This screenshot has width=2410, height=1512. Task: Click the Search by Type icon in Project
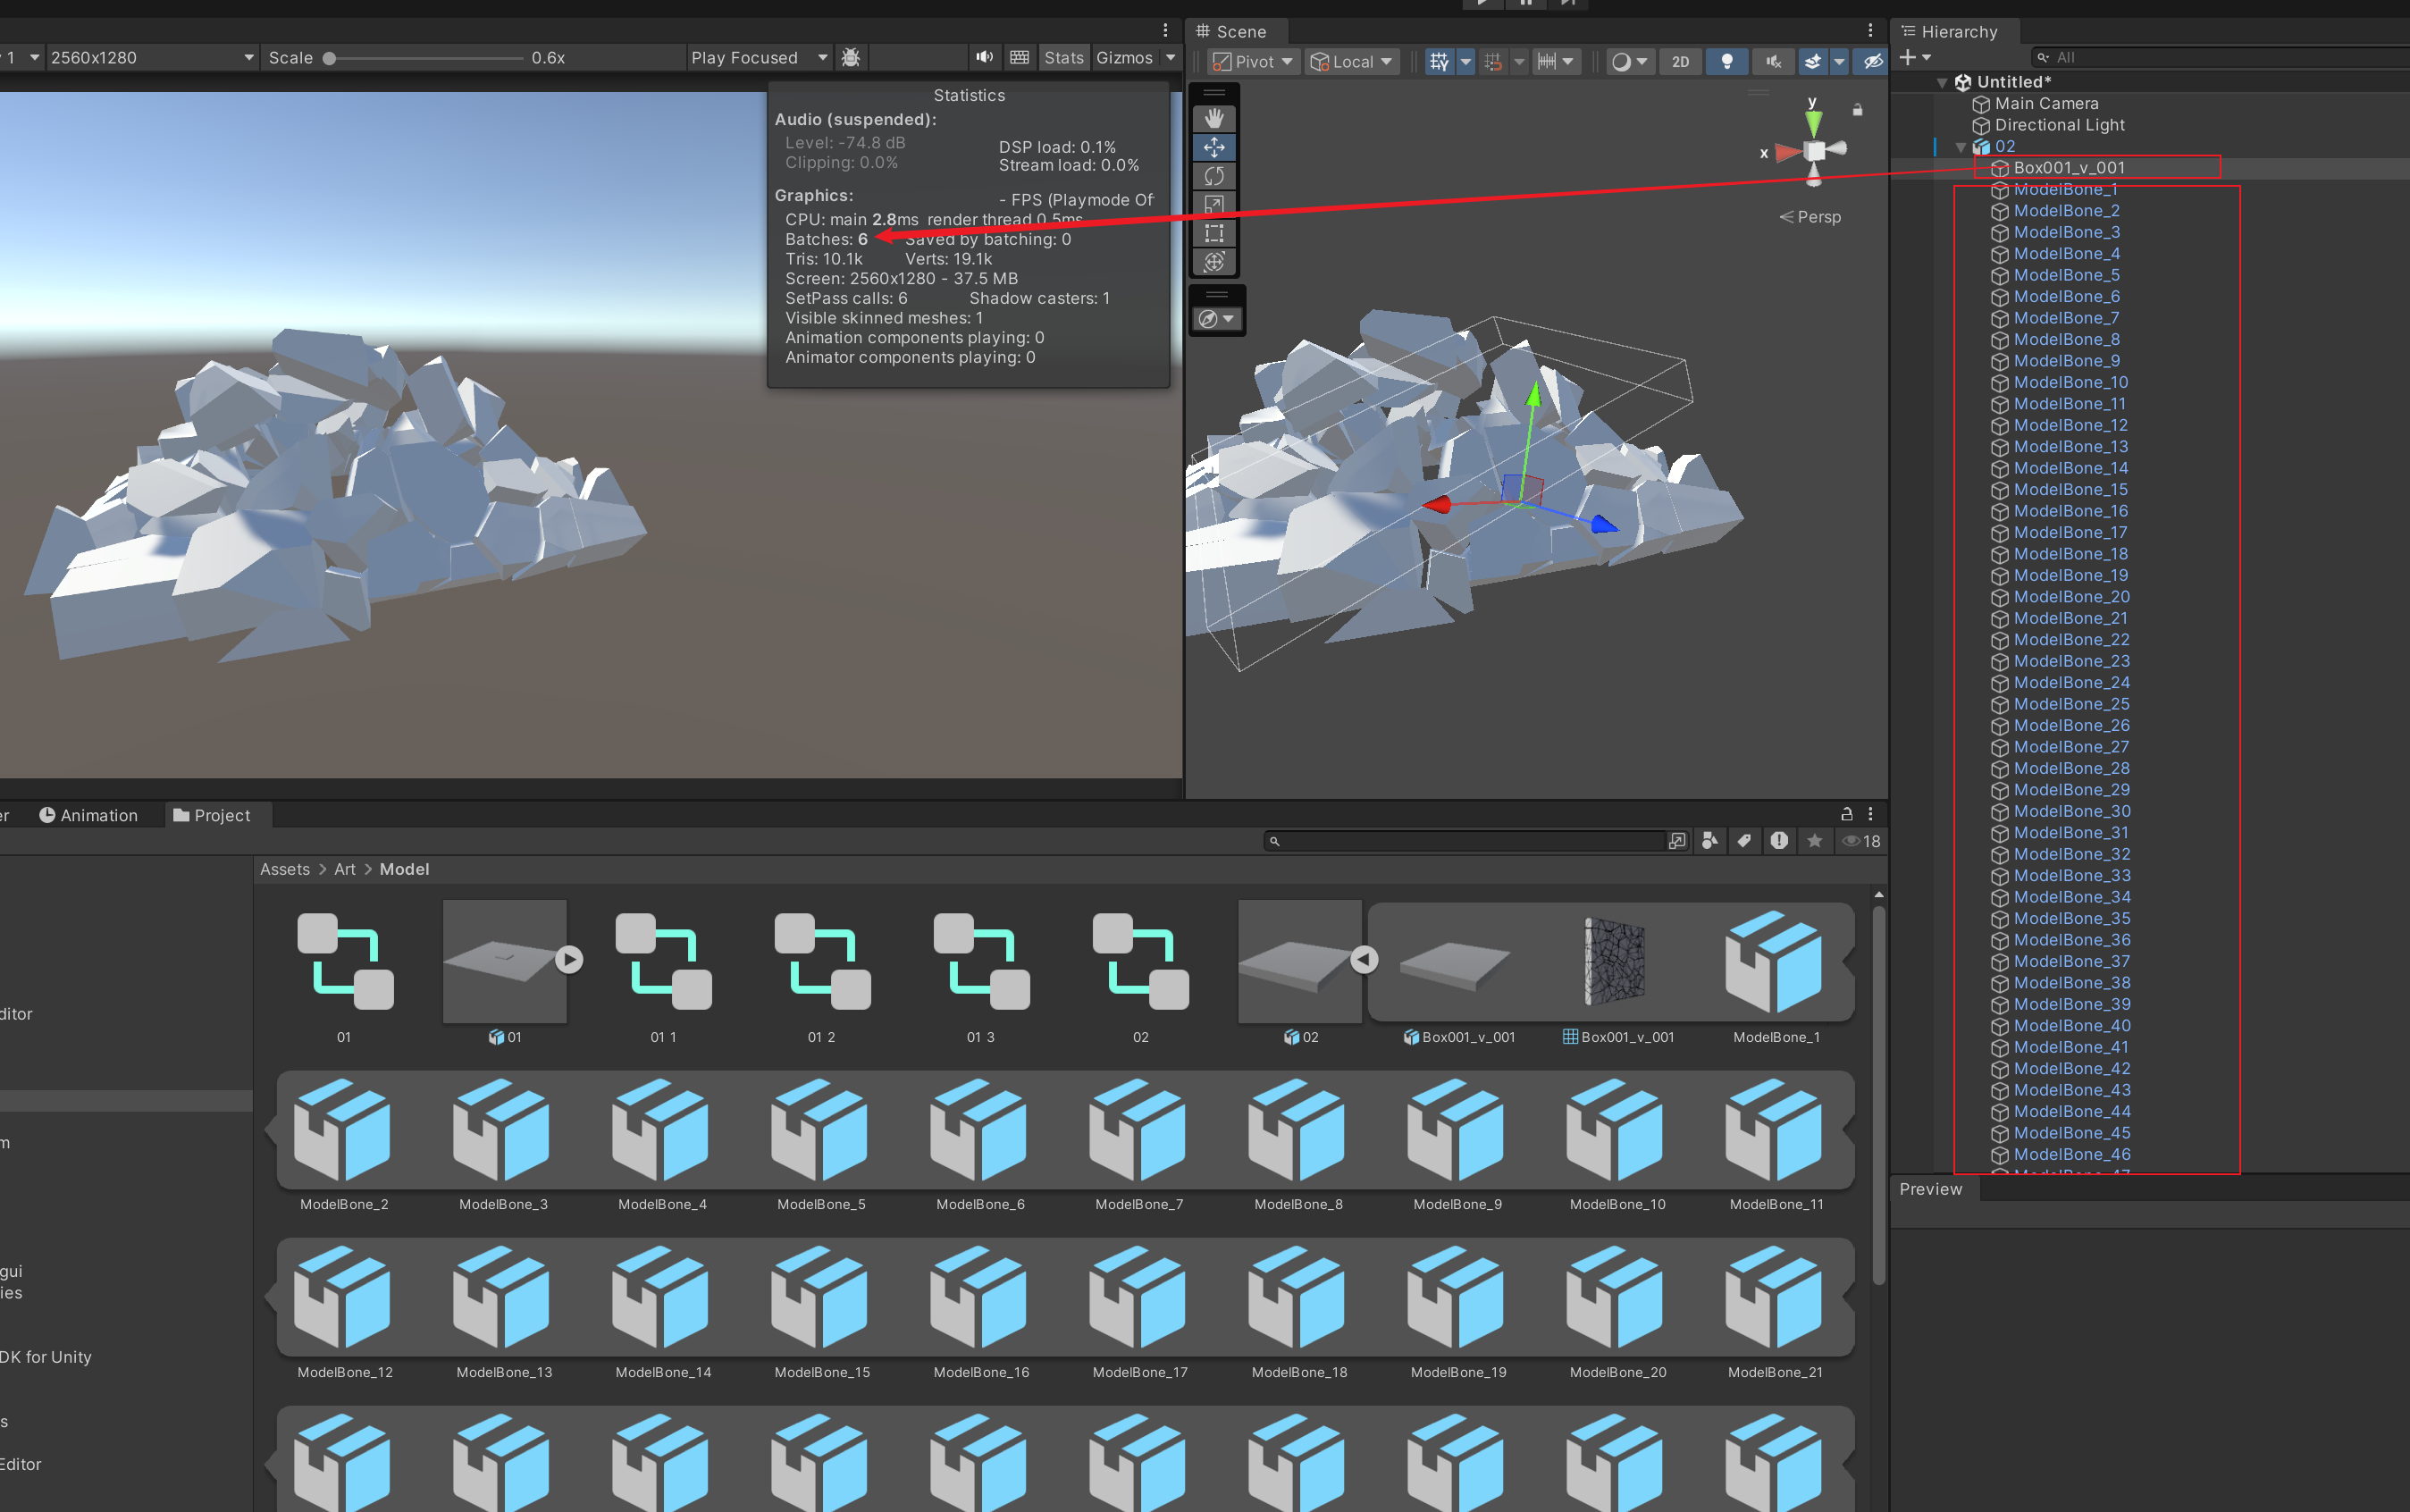1710,841
